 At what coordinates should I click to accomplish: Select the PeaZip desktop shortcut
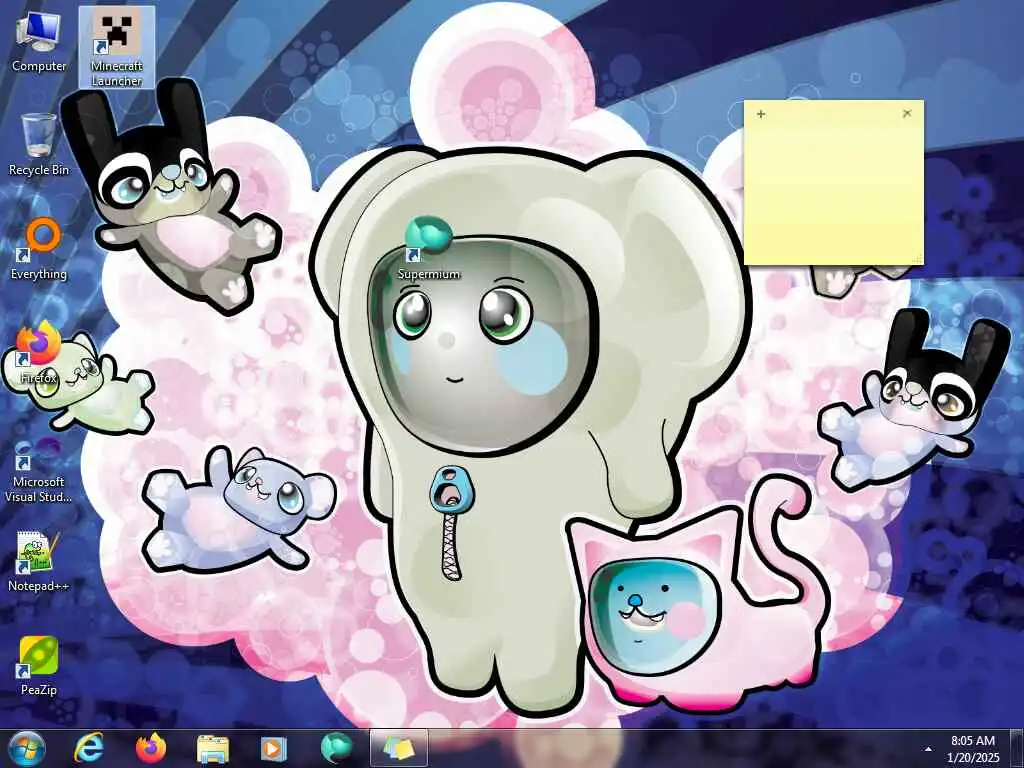[39, 665]
